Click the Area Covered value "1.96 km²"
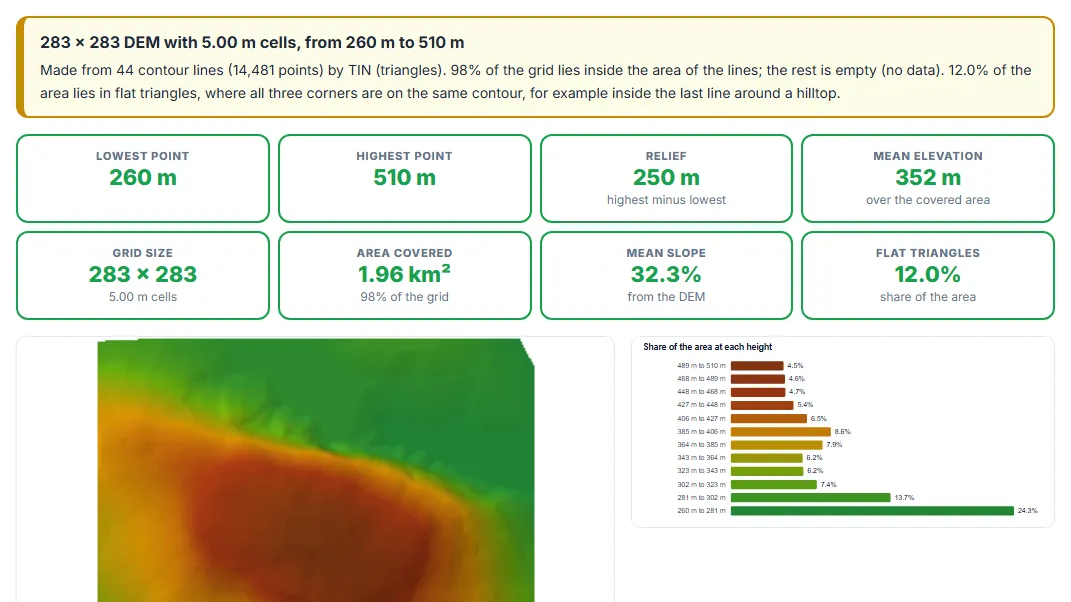This screenshot has height=602, width=1071. (x=404, y=275)
